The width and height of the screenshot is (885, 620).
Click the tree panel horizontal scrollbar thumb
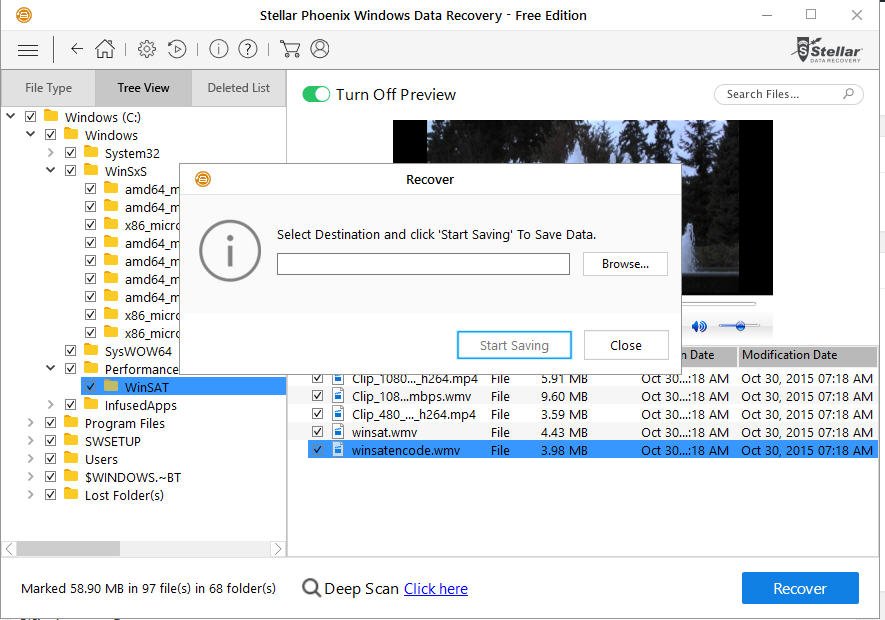pyautogui.click(x=68, y=548)
